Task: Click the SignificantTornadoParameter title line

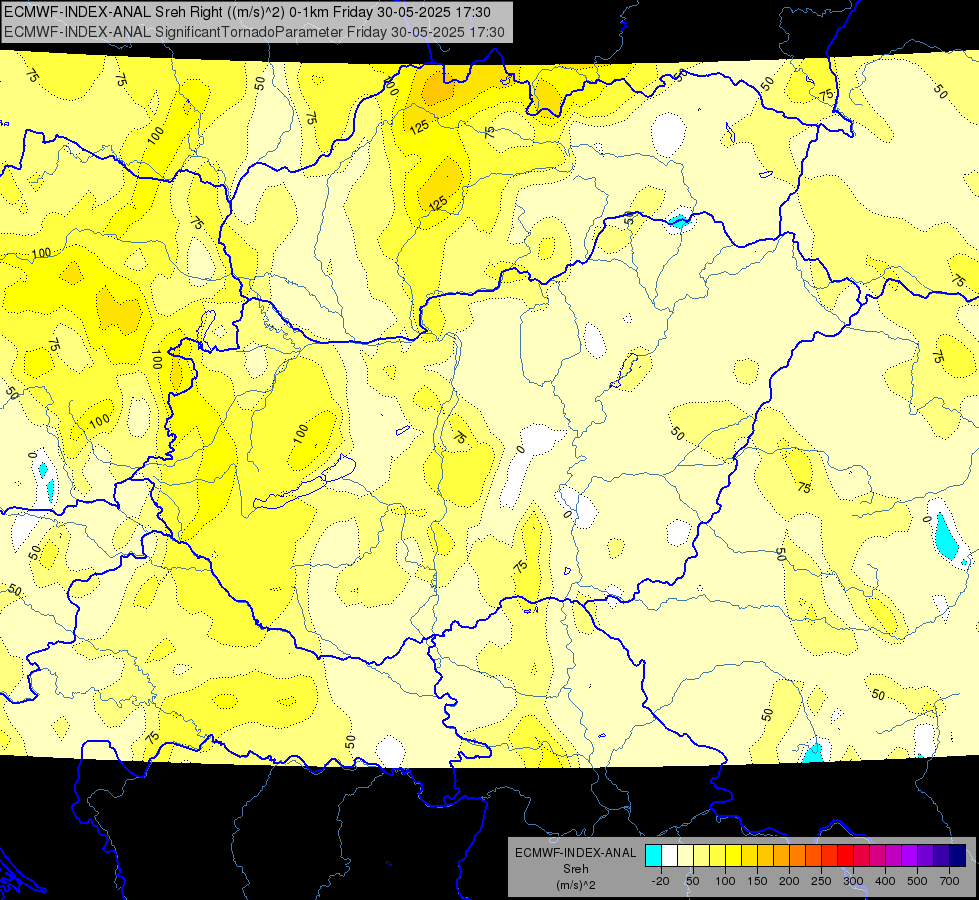Action: tap(254, 32)
